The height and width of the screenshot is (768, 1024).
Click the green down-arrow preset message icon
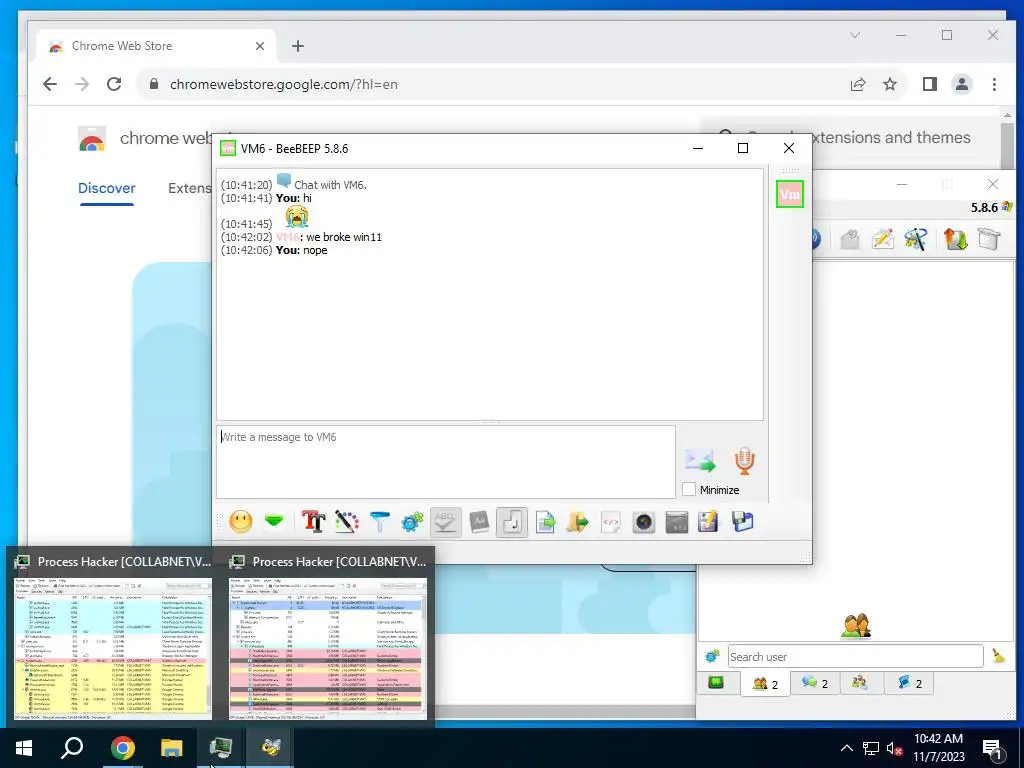tap(274, 522)
